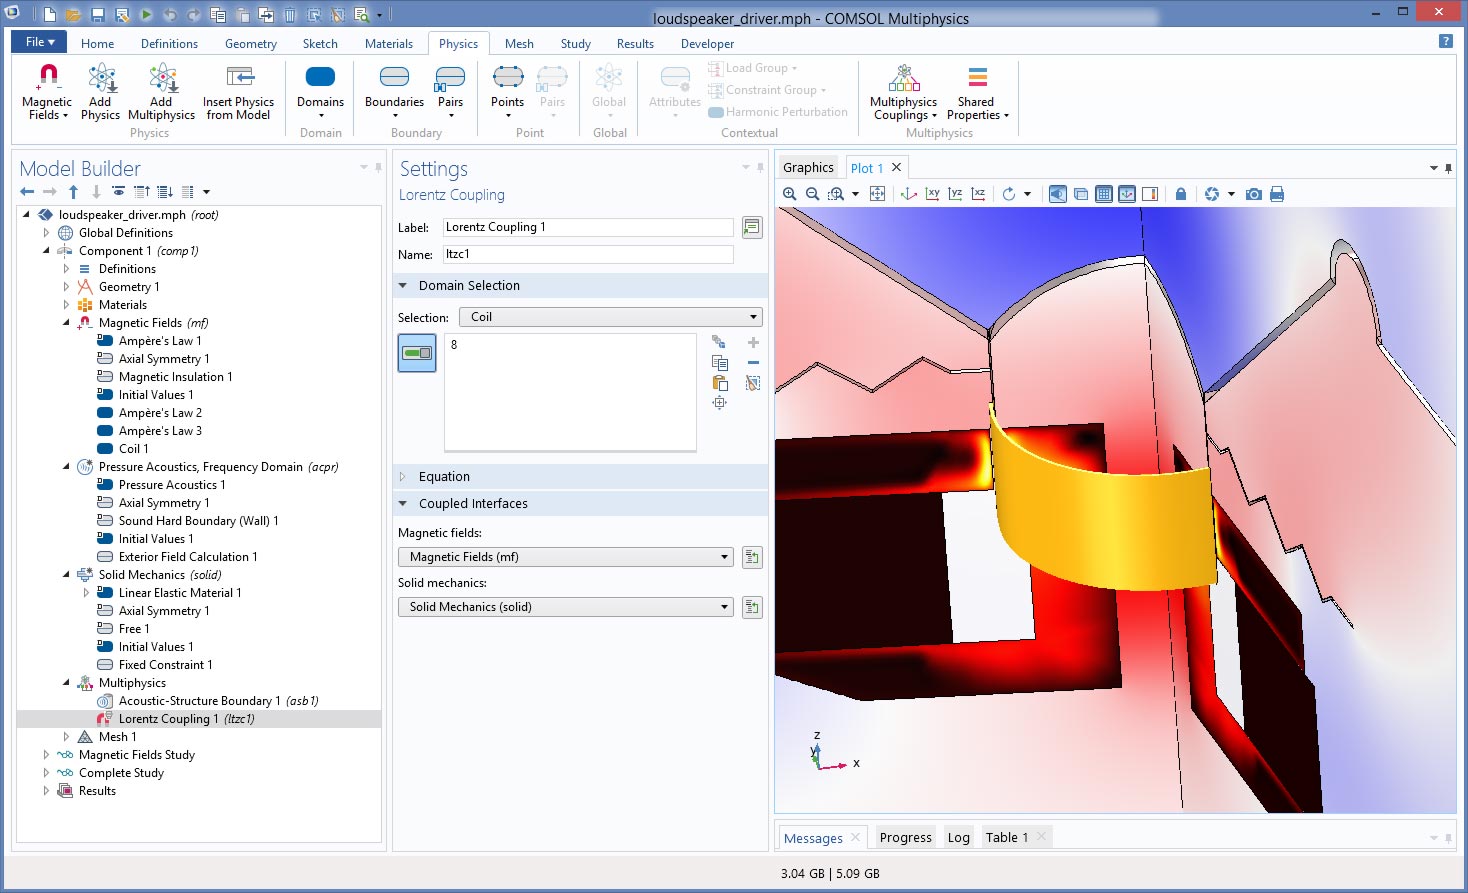1468x893 pixels.
Task: Open the Mesh ribbon tab
Action: pyautogui.click(x=518, y=44)
